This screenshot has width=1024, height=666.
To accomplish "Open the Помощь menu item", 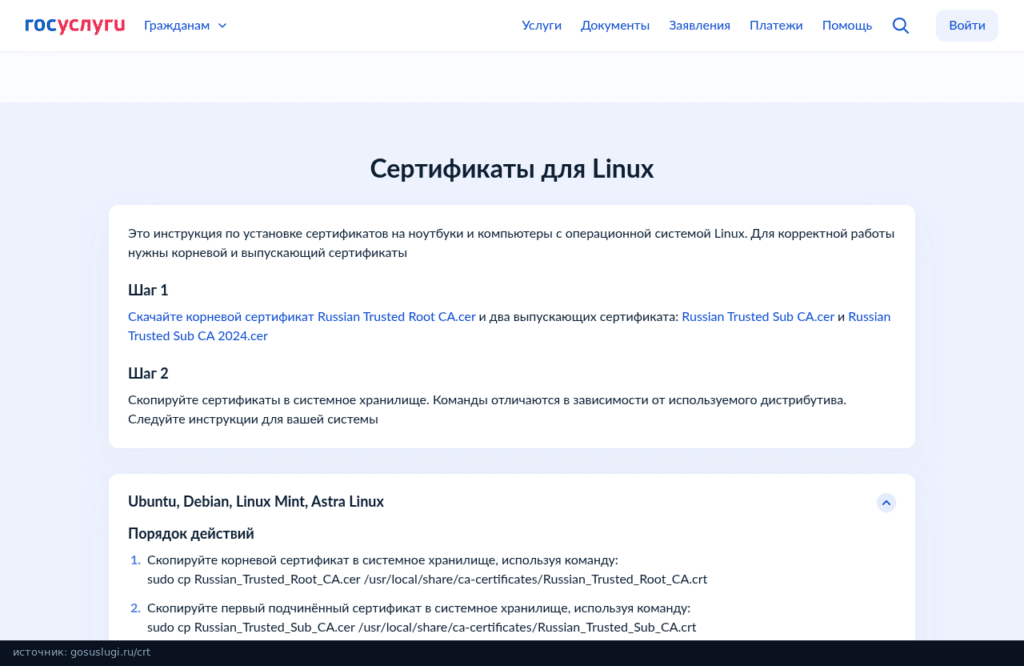I will click(847, 25).
